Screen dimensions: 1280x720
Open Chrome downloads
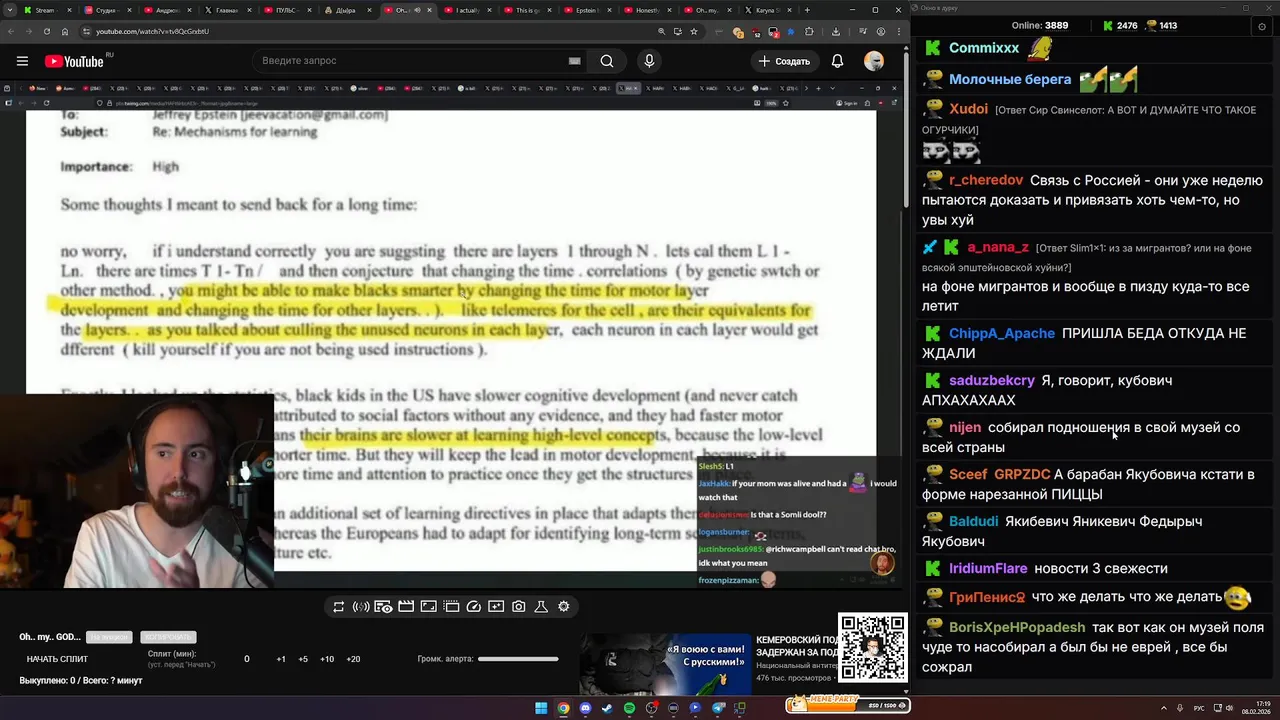coord(836,31)
